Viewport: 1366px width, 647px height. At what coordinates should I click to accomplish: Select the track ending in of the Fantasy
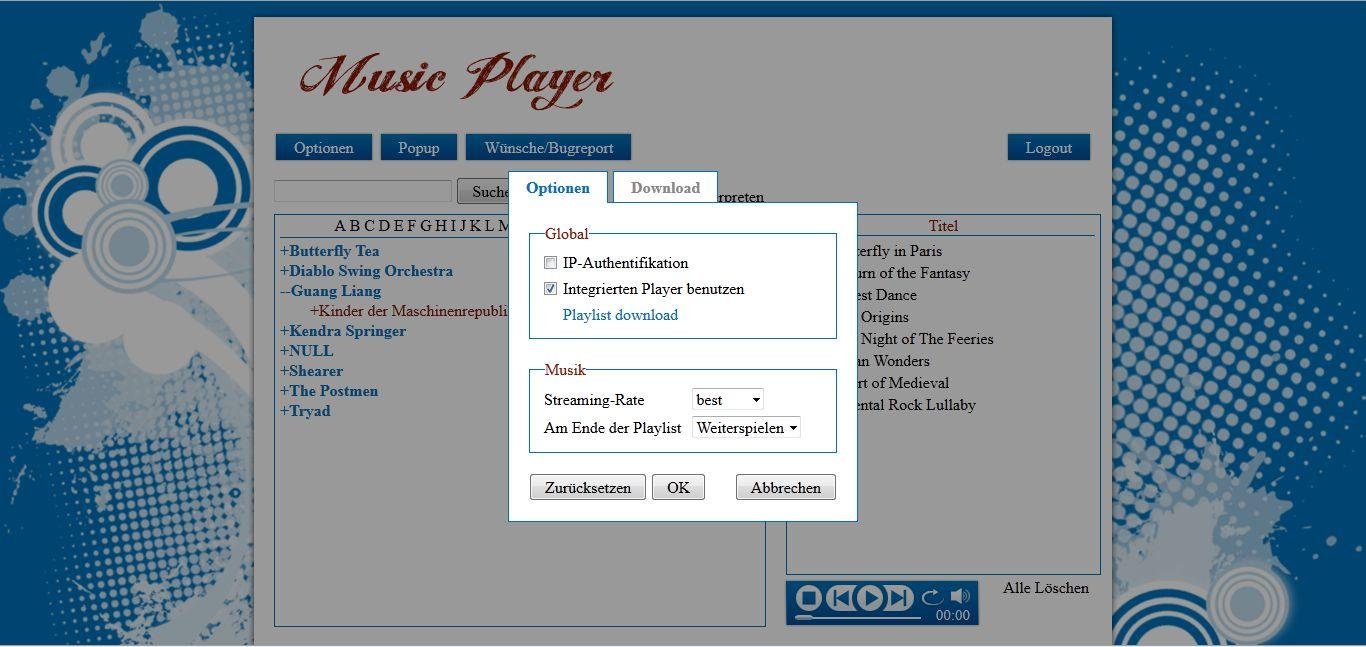914,273
